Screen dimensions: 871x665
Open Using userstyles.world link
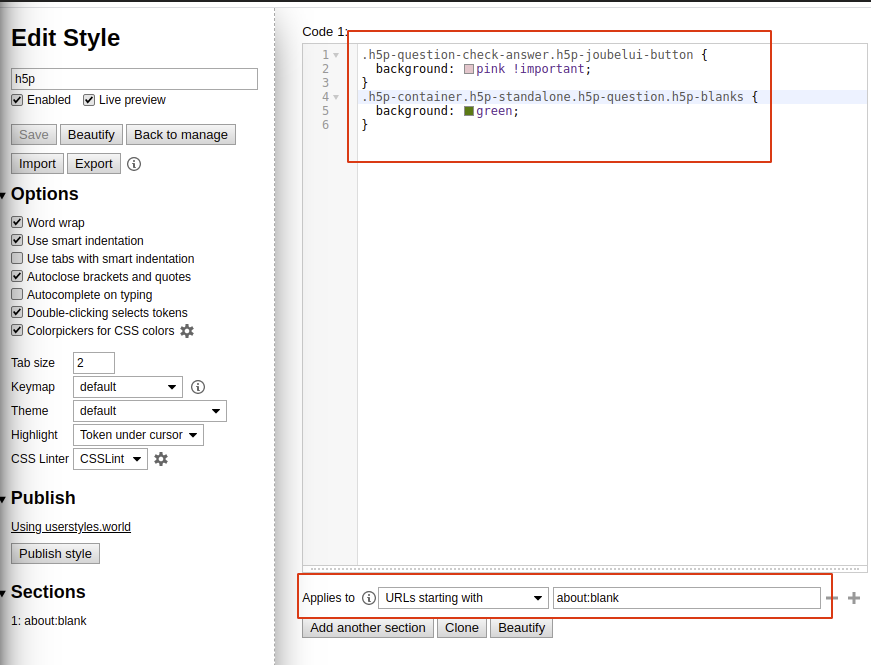click(71, 527)
